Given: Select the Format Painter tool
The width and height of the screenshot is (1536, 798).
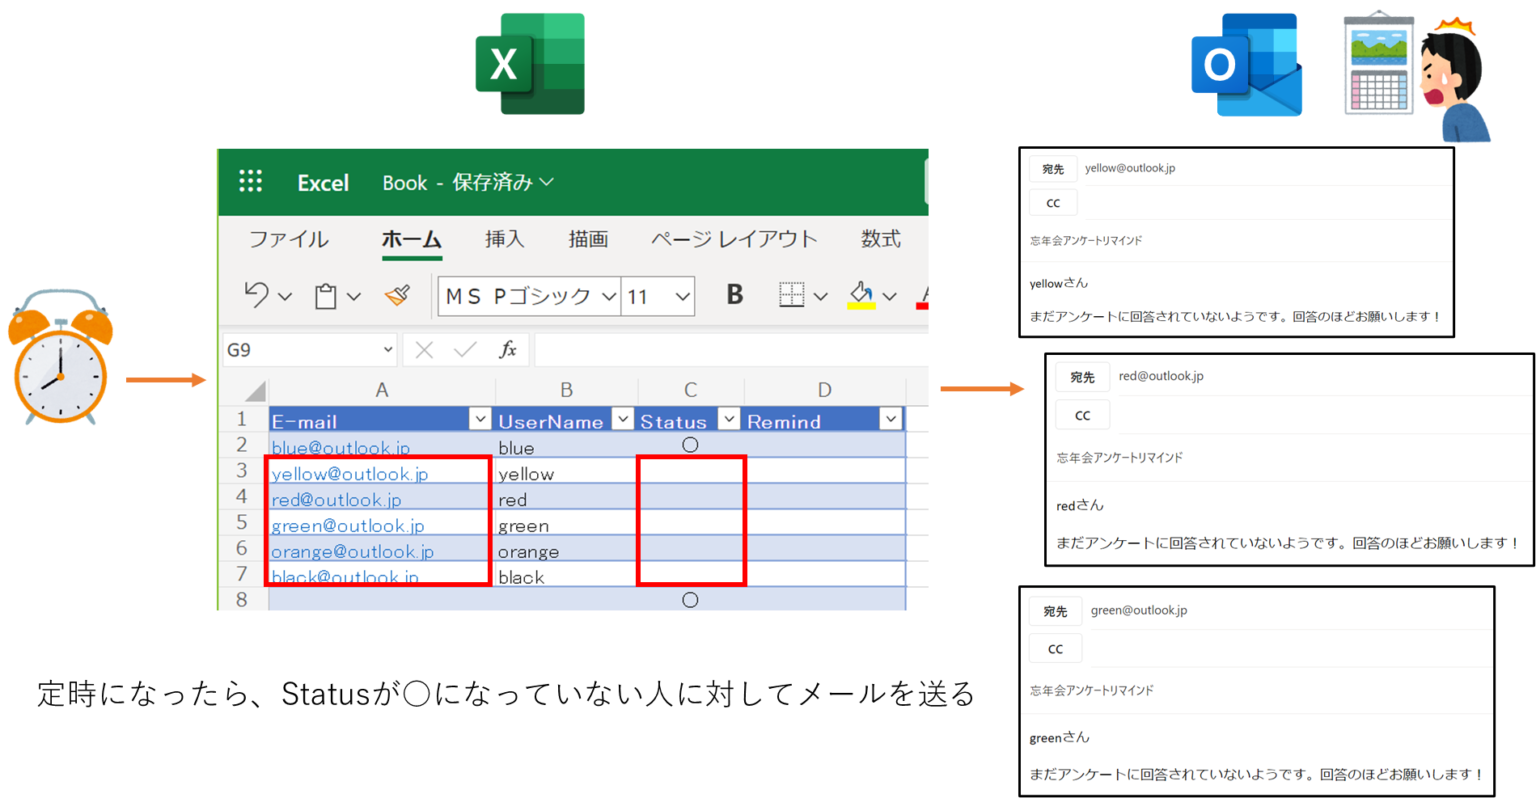Looking at the screenshot, I should tap(397, 296).
